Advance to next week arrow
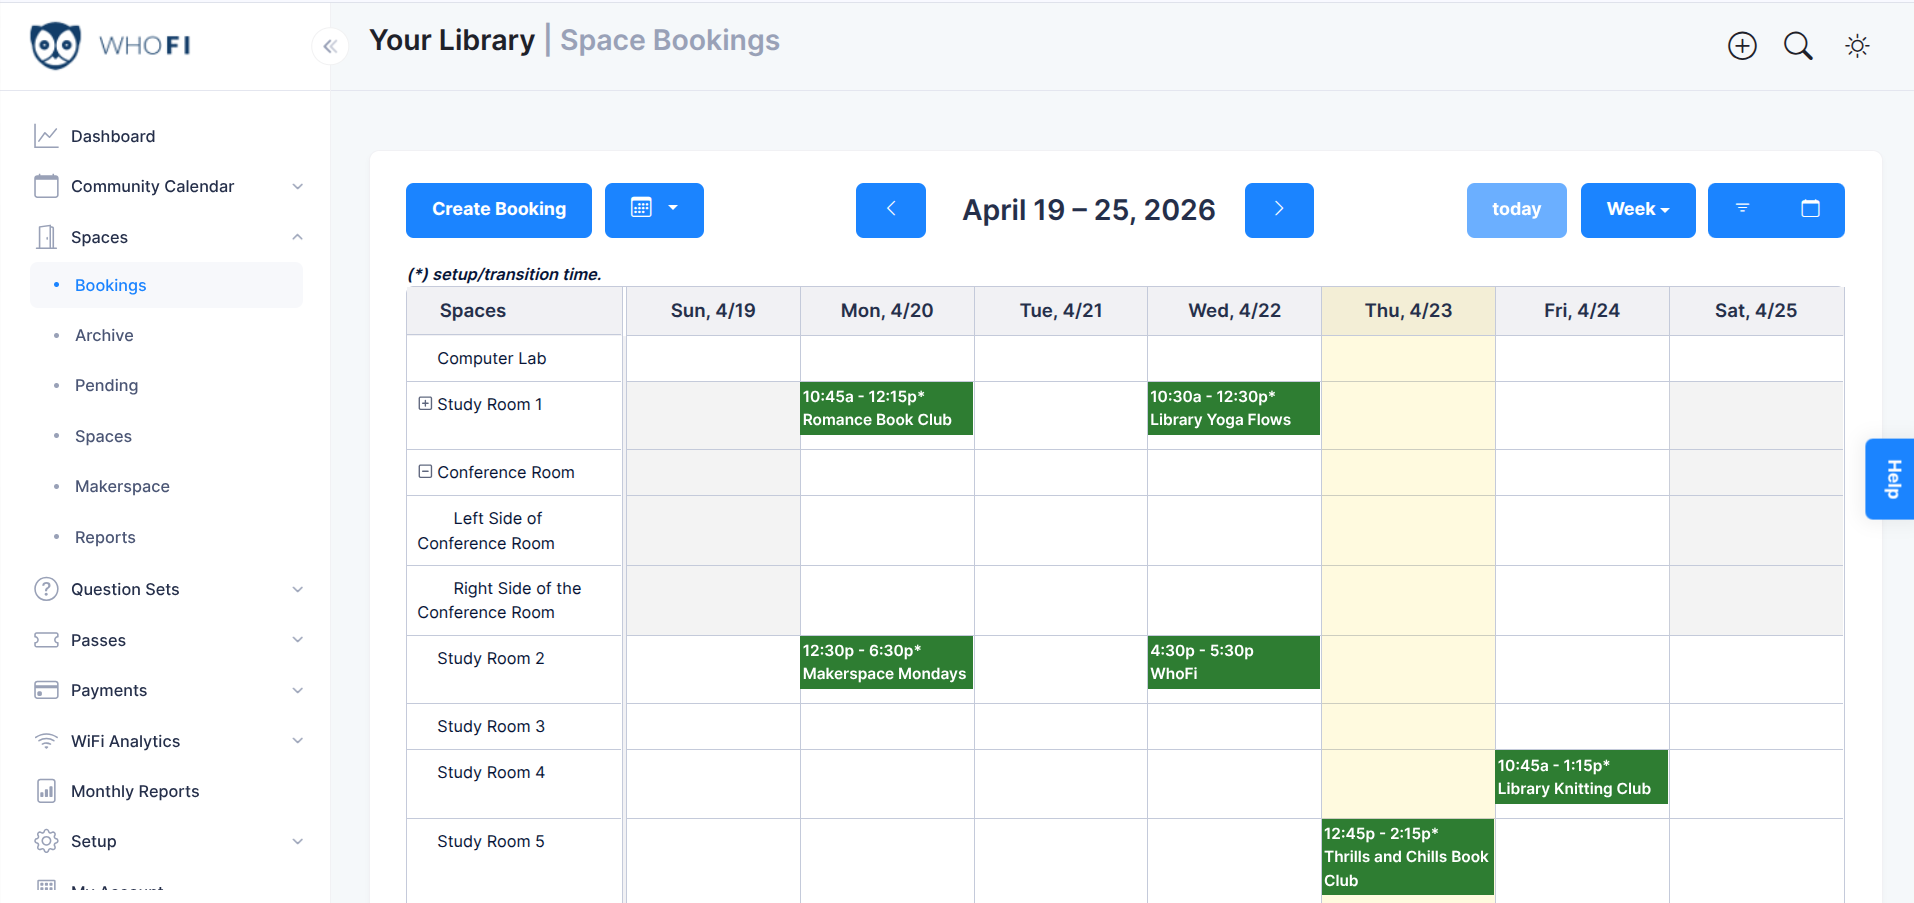1914x903 pixels. coord(1279,210)
